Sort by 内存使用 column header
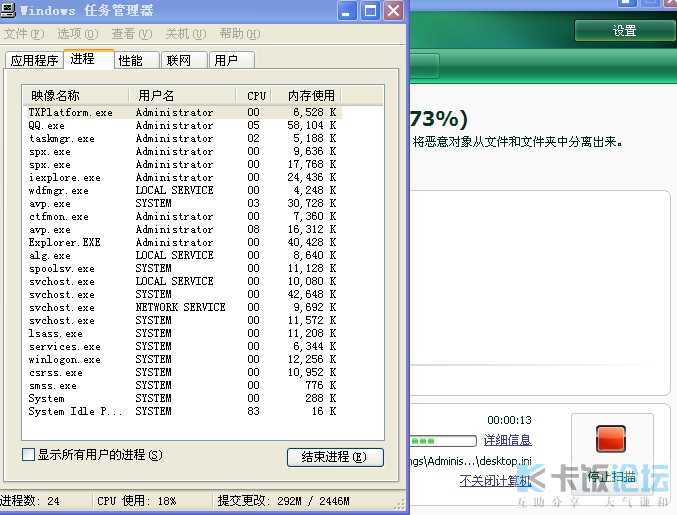 tap(307, 95)
